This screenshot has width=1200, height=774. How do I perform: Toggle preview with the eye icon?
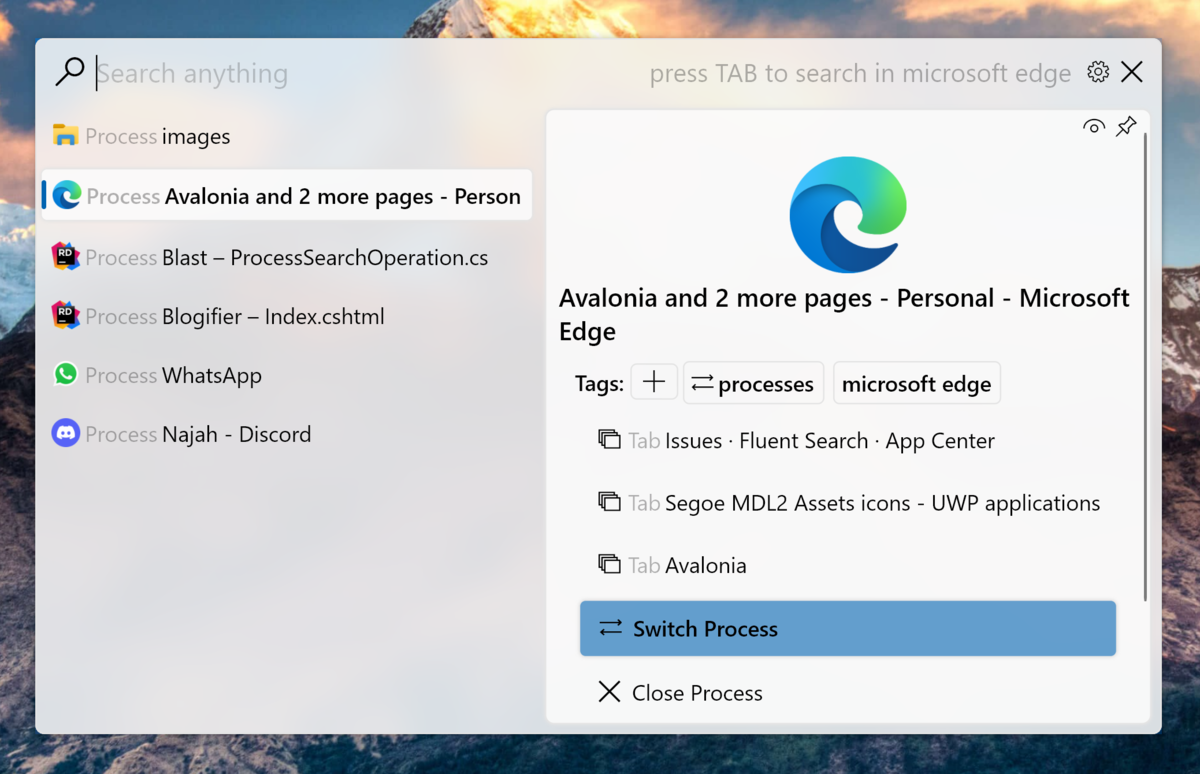pos(1094,126)
